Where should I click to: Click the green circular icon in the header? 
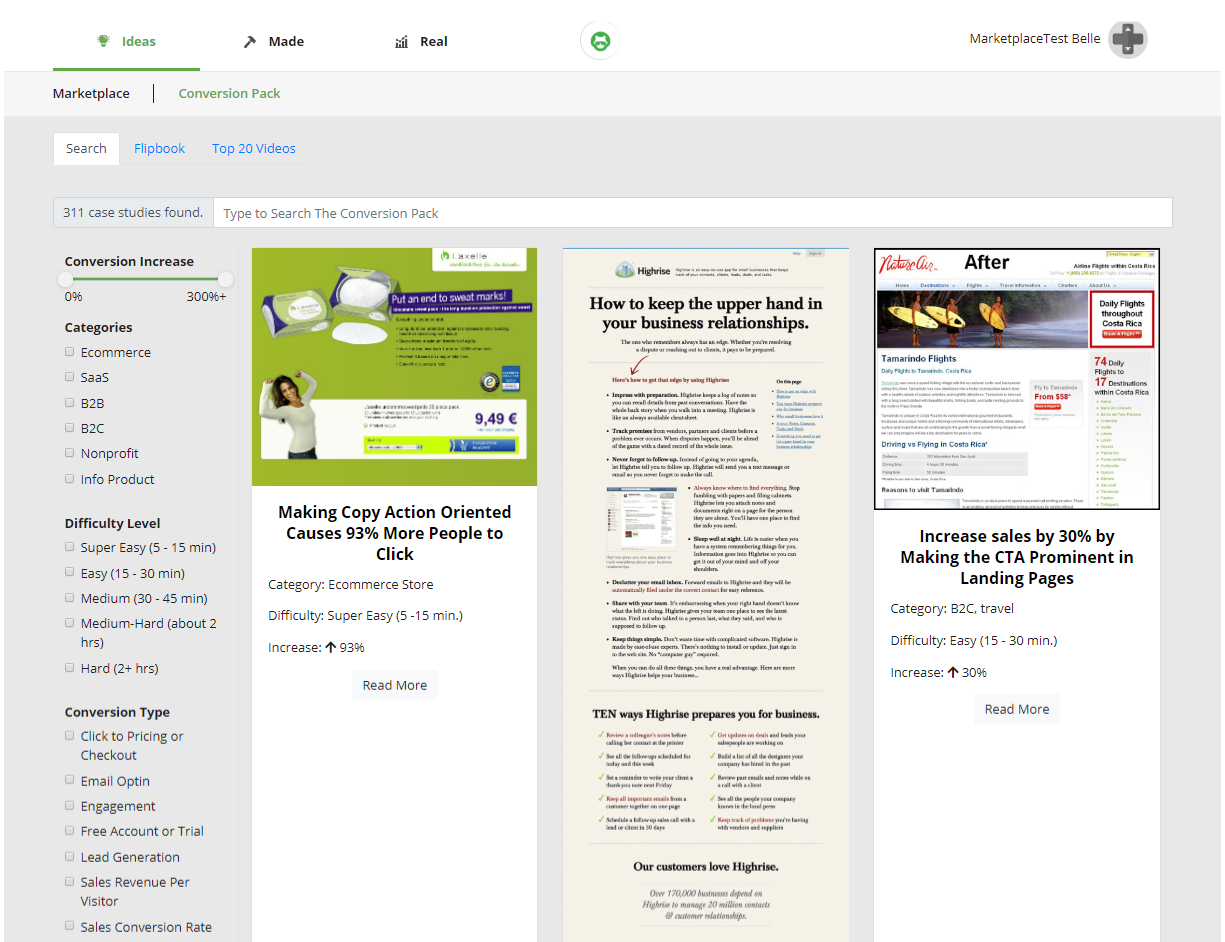click(x=599, y=41)
